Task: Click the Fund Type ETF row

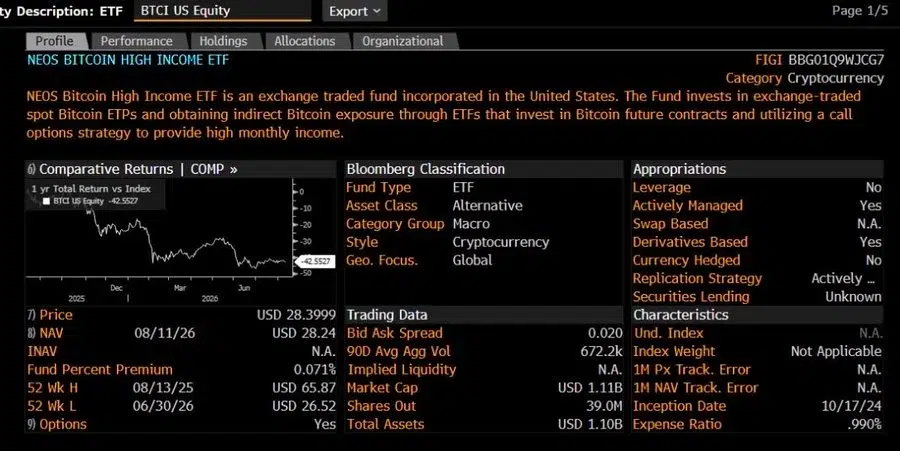Action: point(483,187)
